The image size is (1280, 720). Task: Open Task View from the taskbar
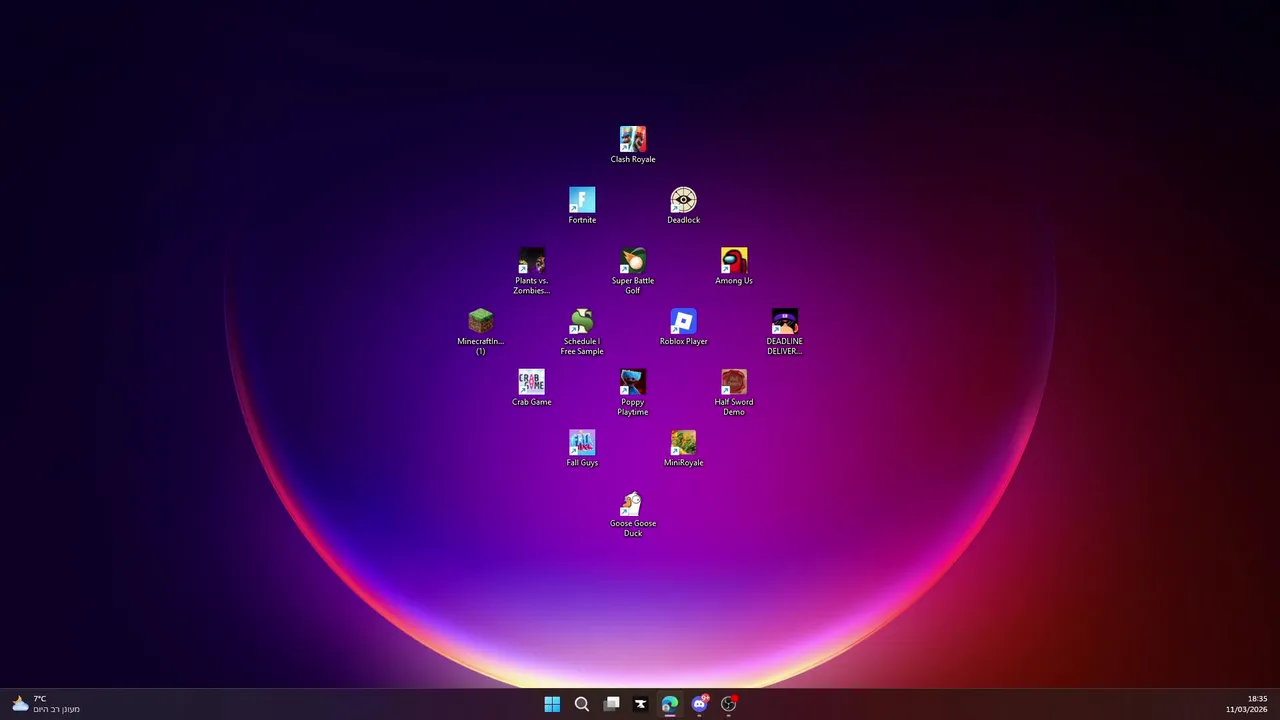(611, 704)
